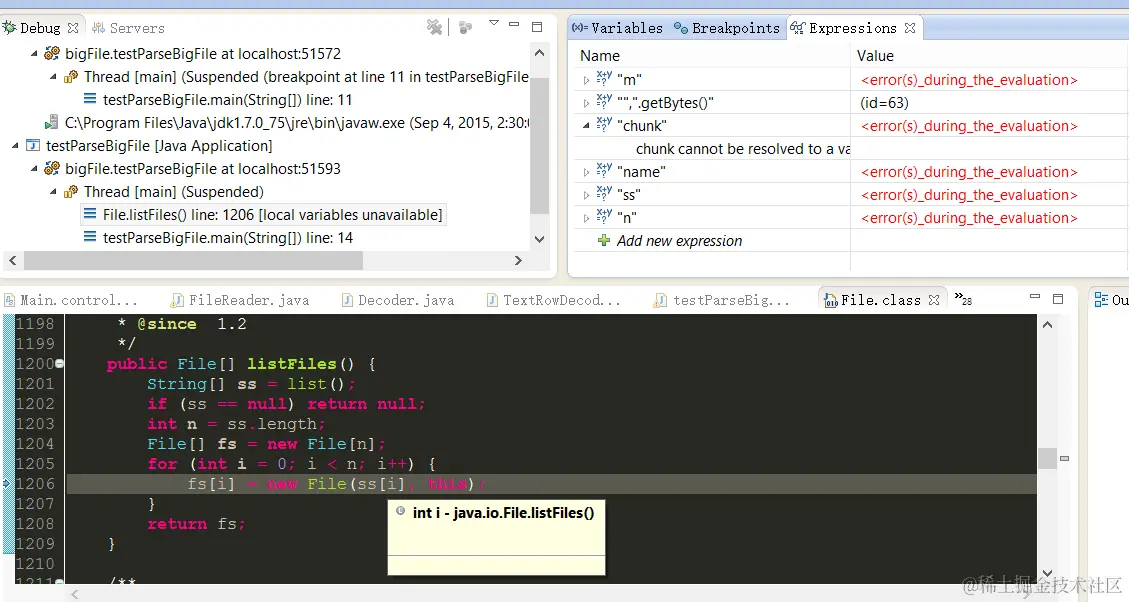The image size is (1129, 602).
Task: Click error value of "name" expression
Action: (x=968, y=172)
